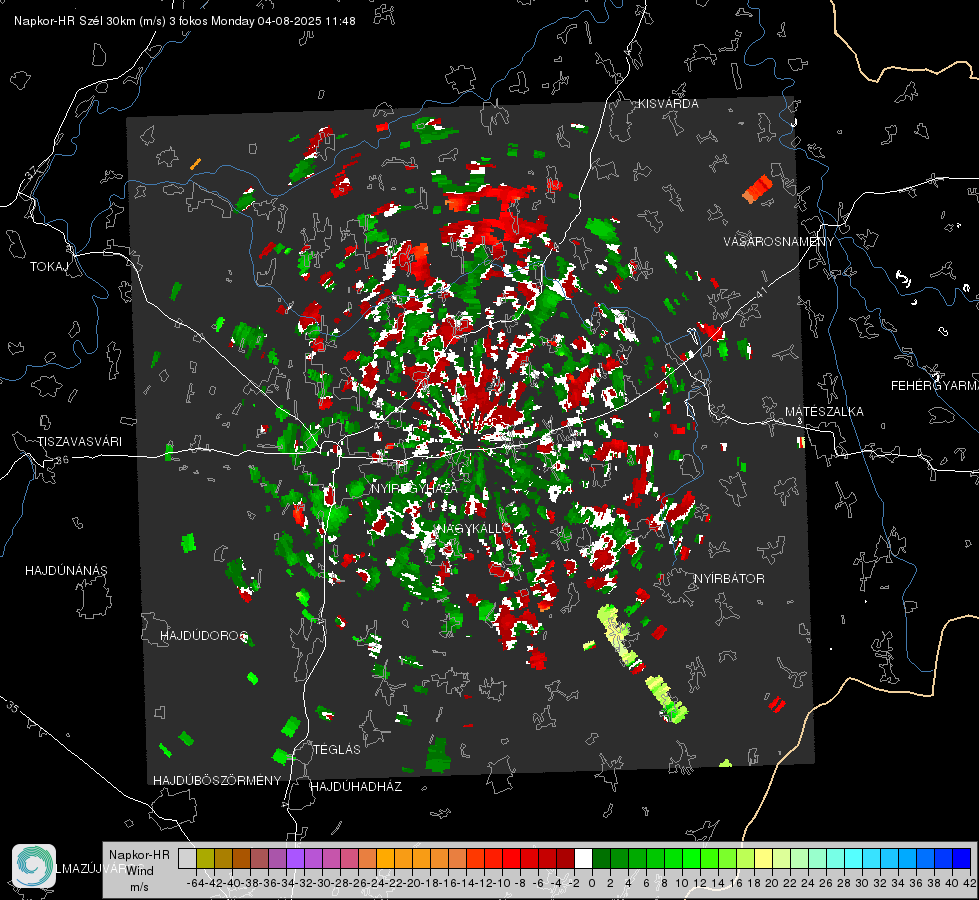Select the light grey leftmost legend swatch
This screenshot has height=900, width=979.
(x=187, y=858)
